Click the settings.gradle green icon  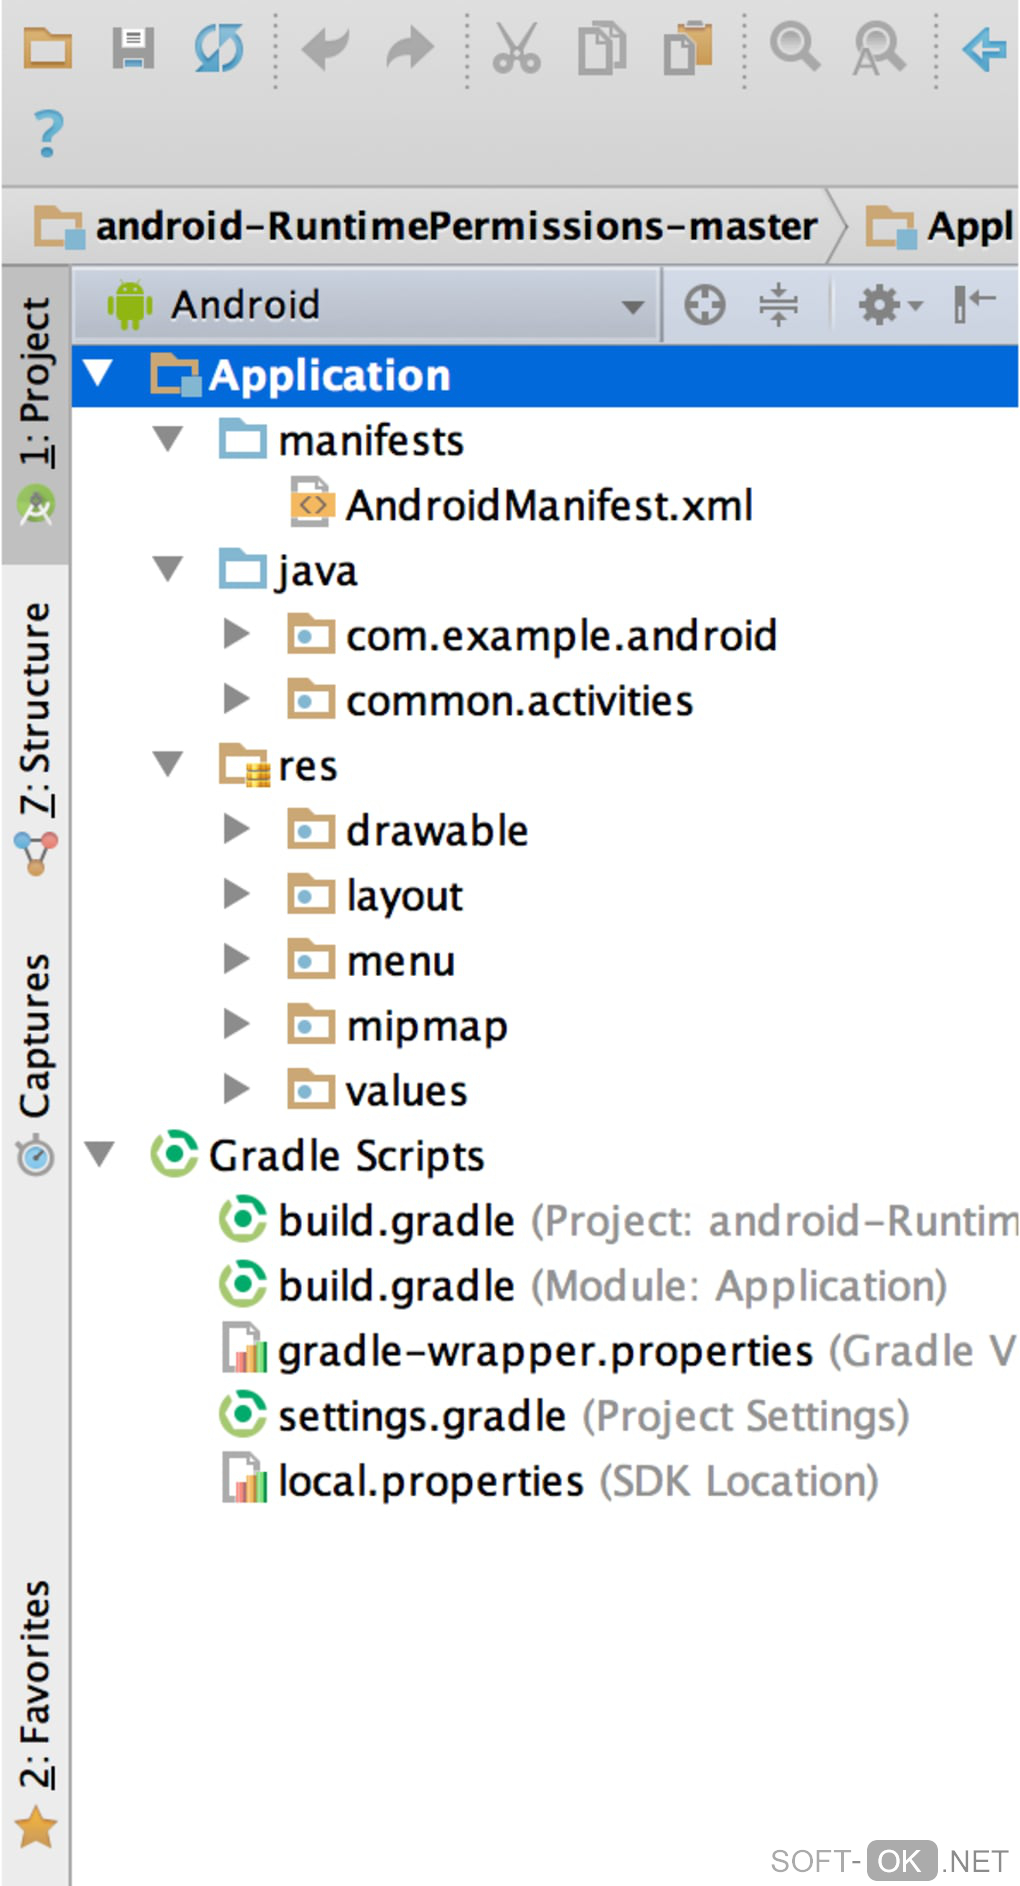click(243, 1414)
